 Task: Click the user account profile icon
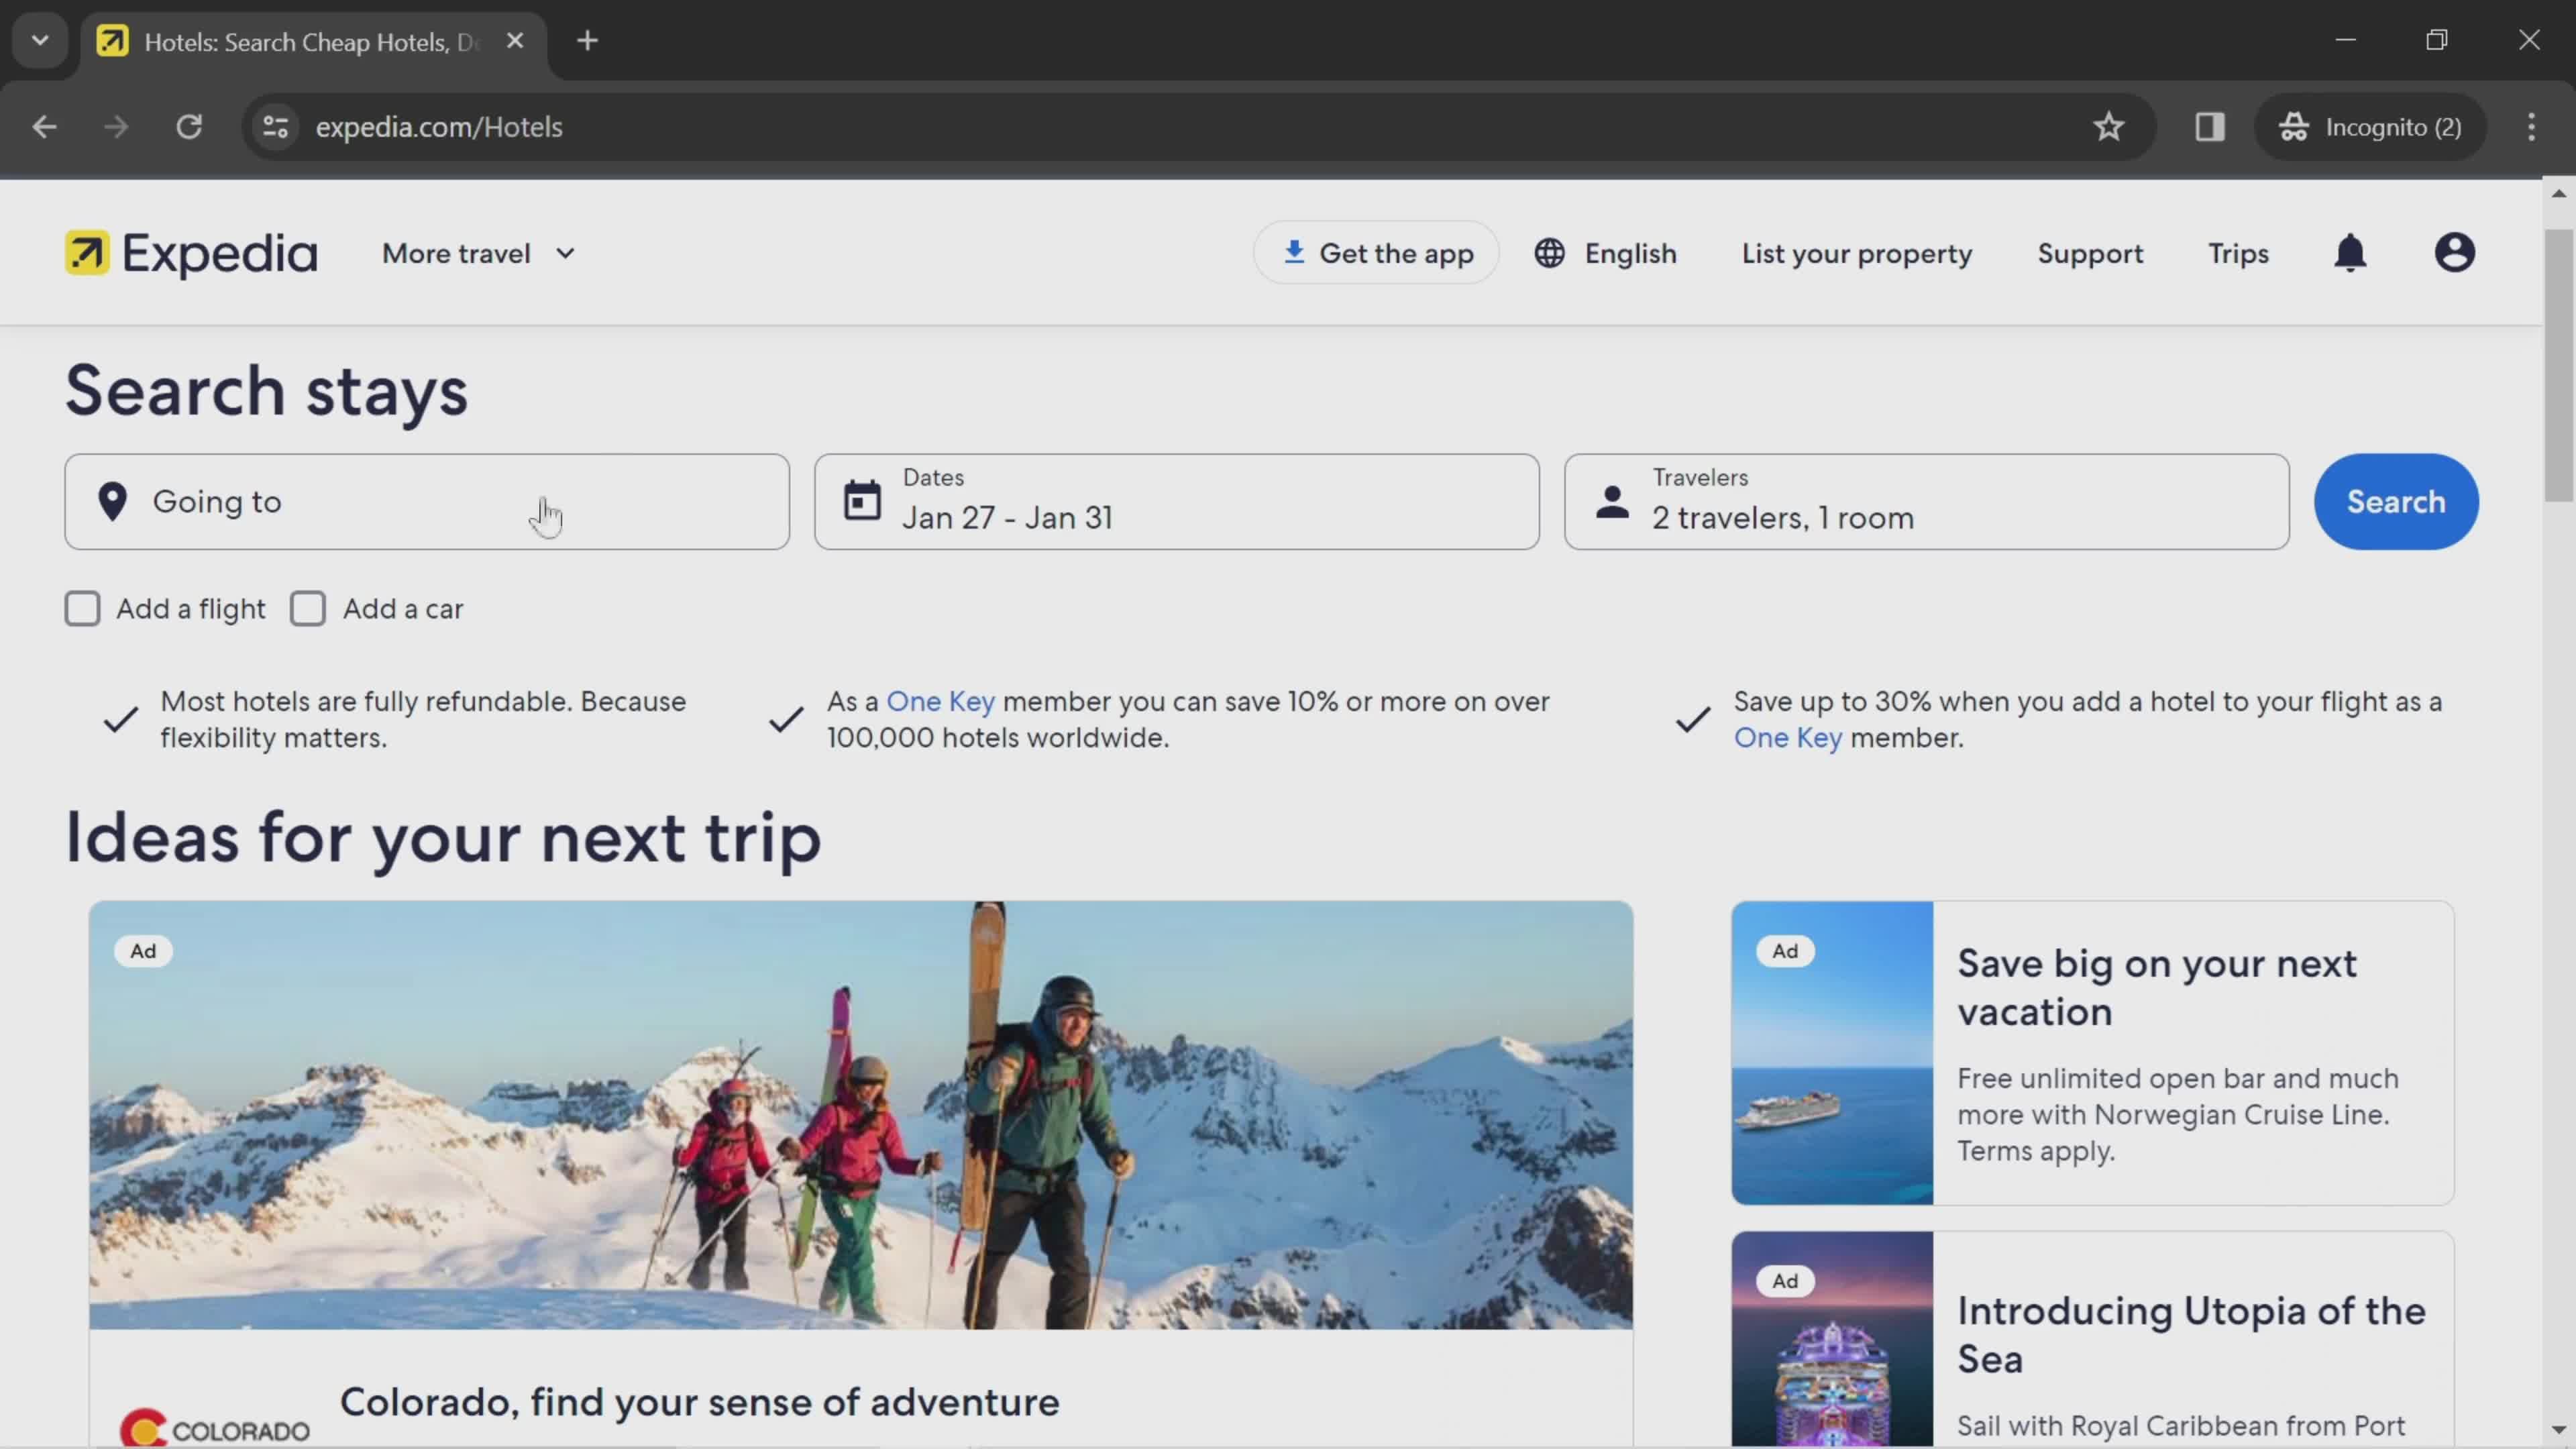pos(2454,253)
